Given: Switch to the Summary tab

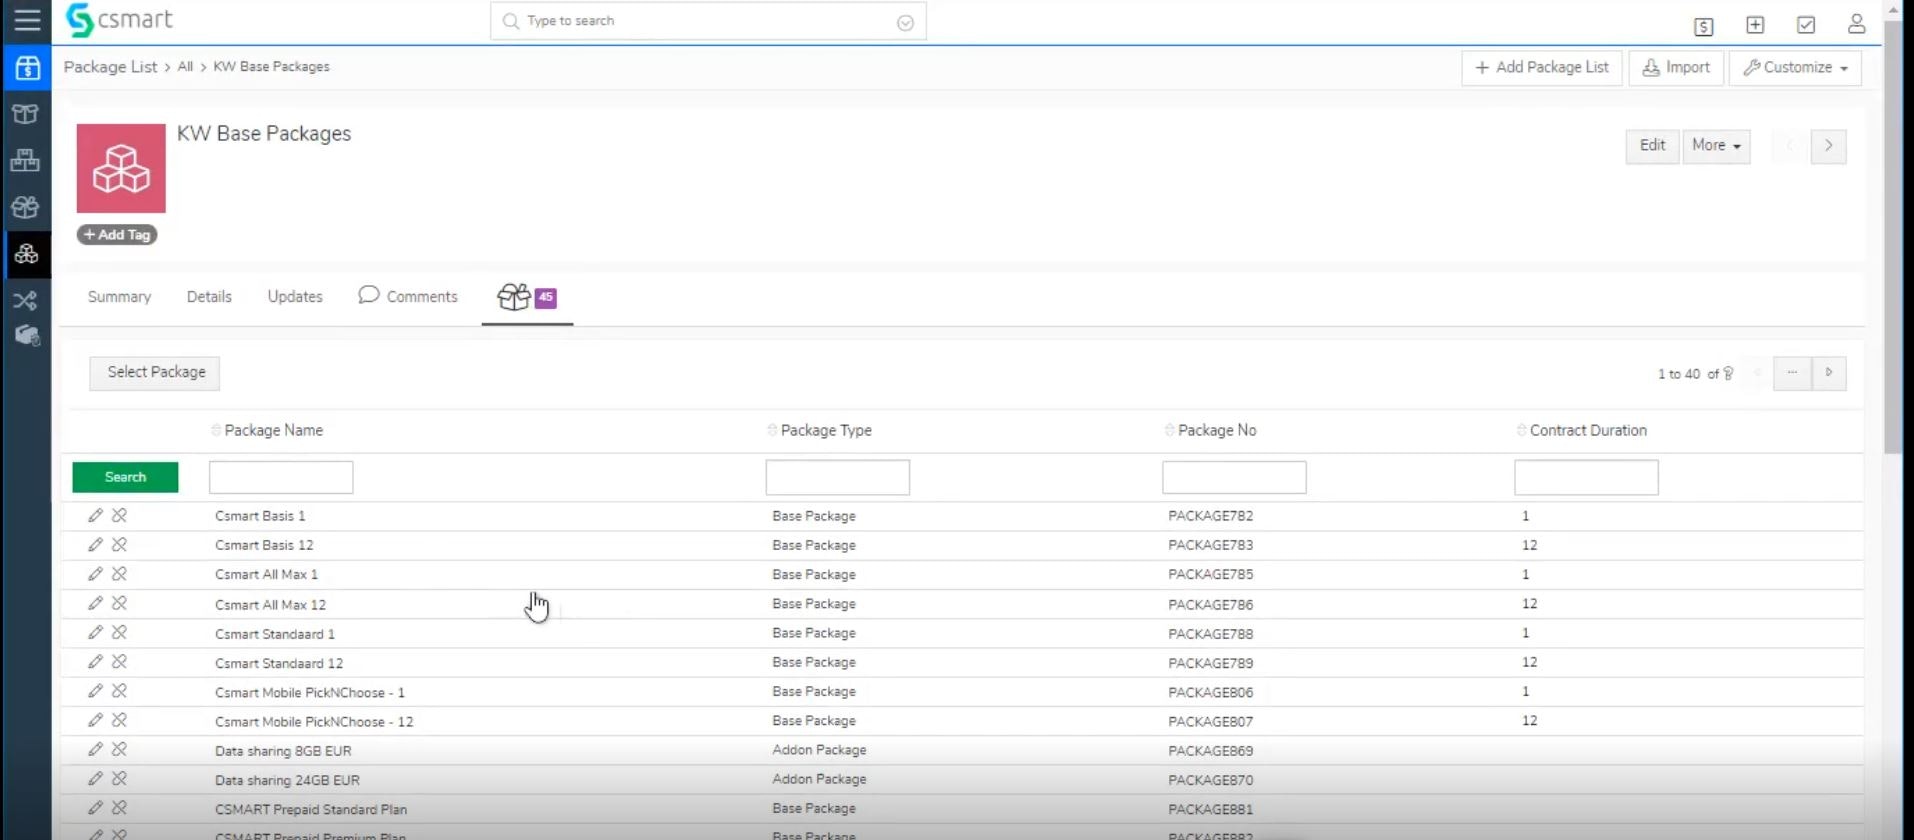Looking at the screenshot, I should click(x=119, y=297).
